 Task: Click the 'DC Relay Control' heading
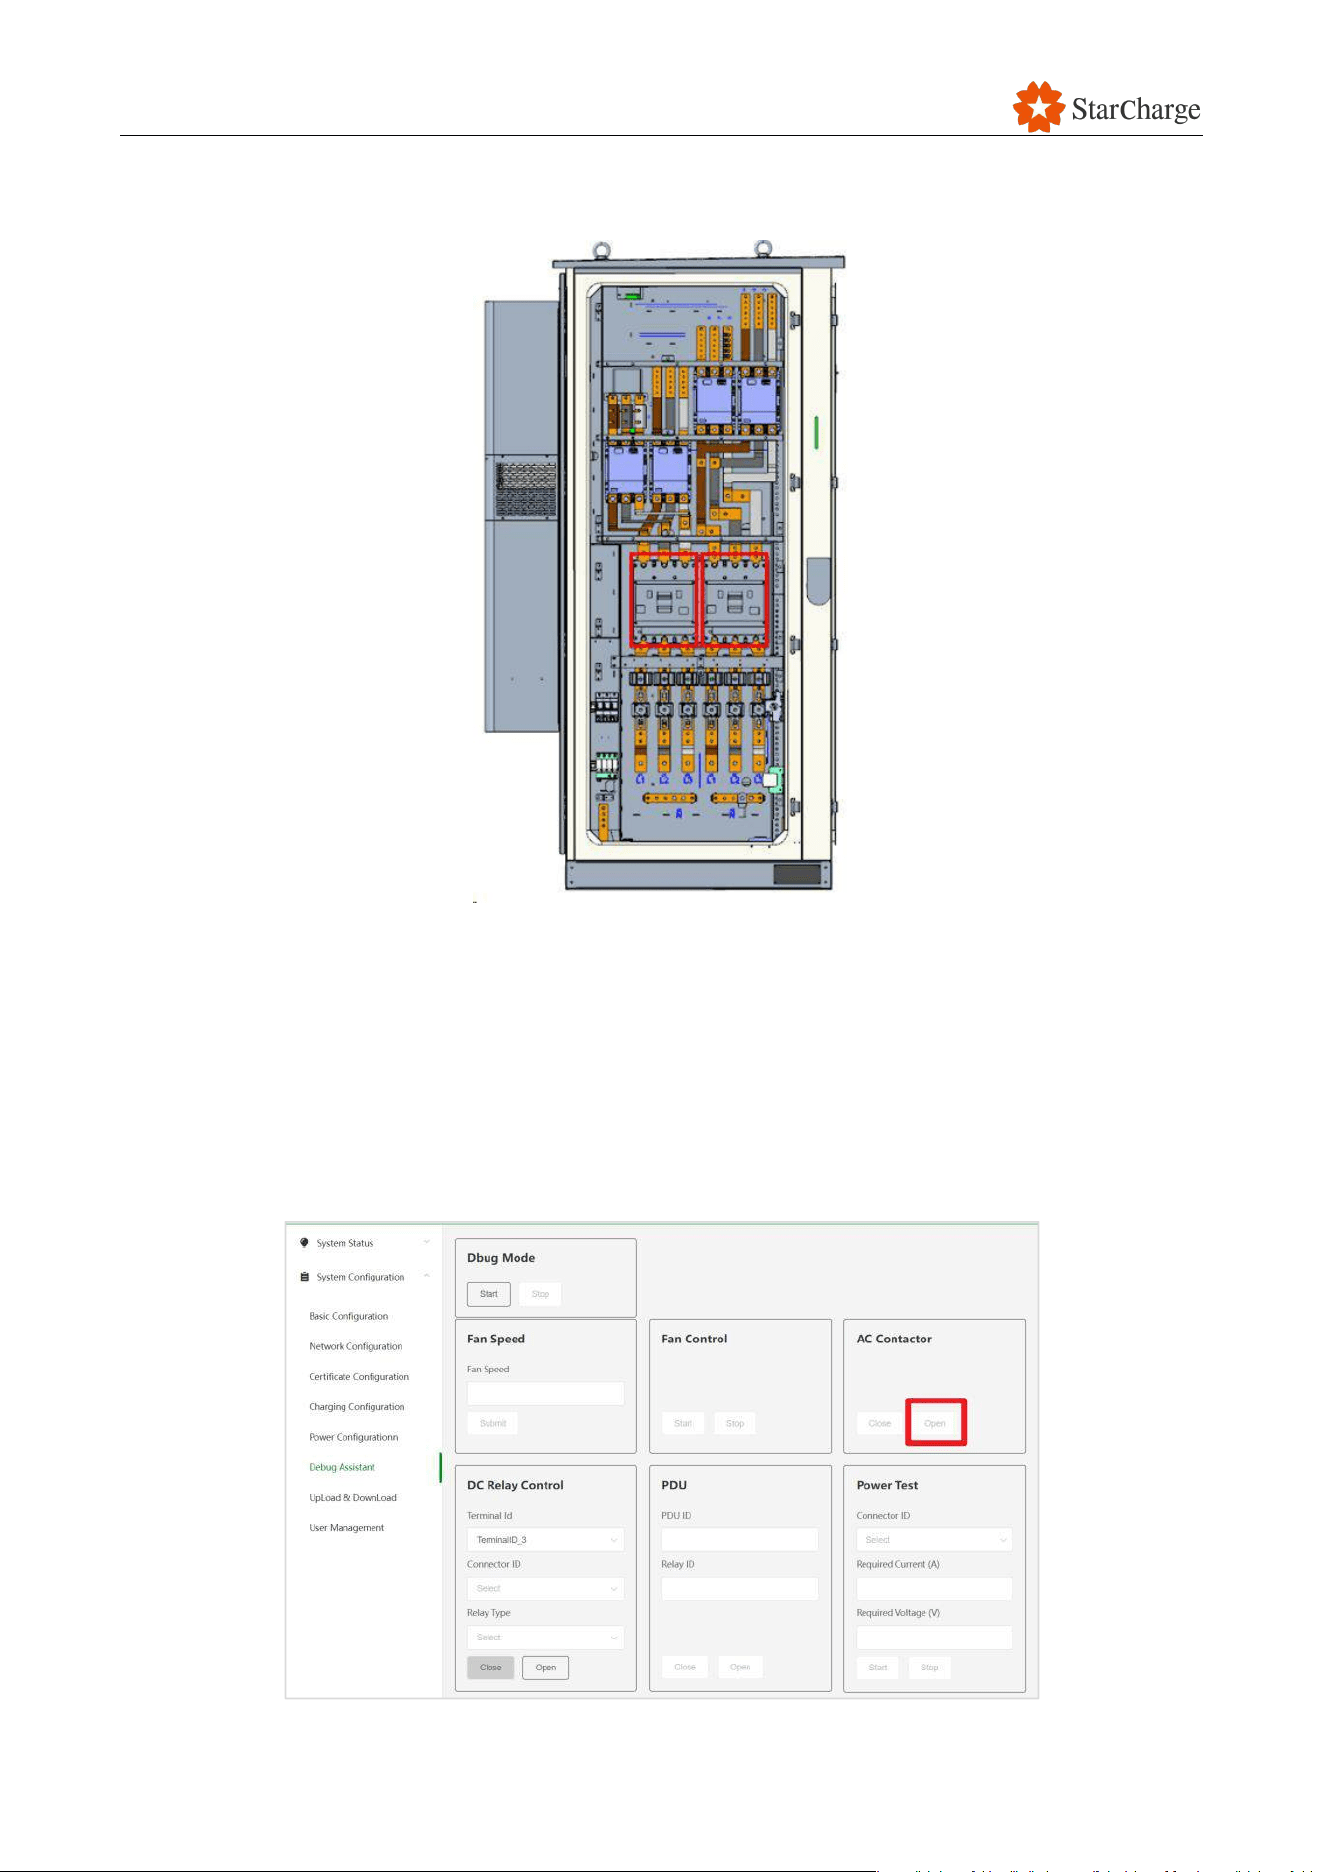[x=515, y=1485]
